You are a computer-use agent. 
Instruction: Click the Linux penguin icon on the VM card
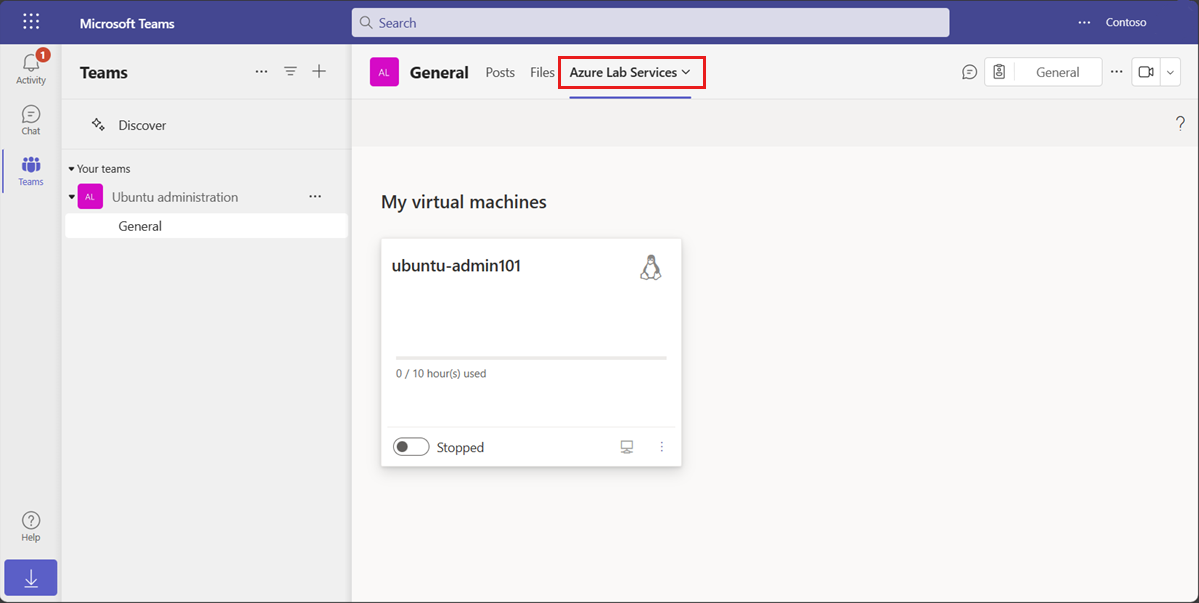[651, 267]
